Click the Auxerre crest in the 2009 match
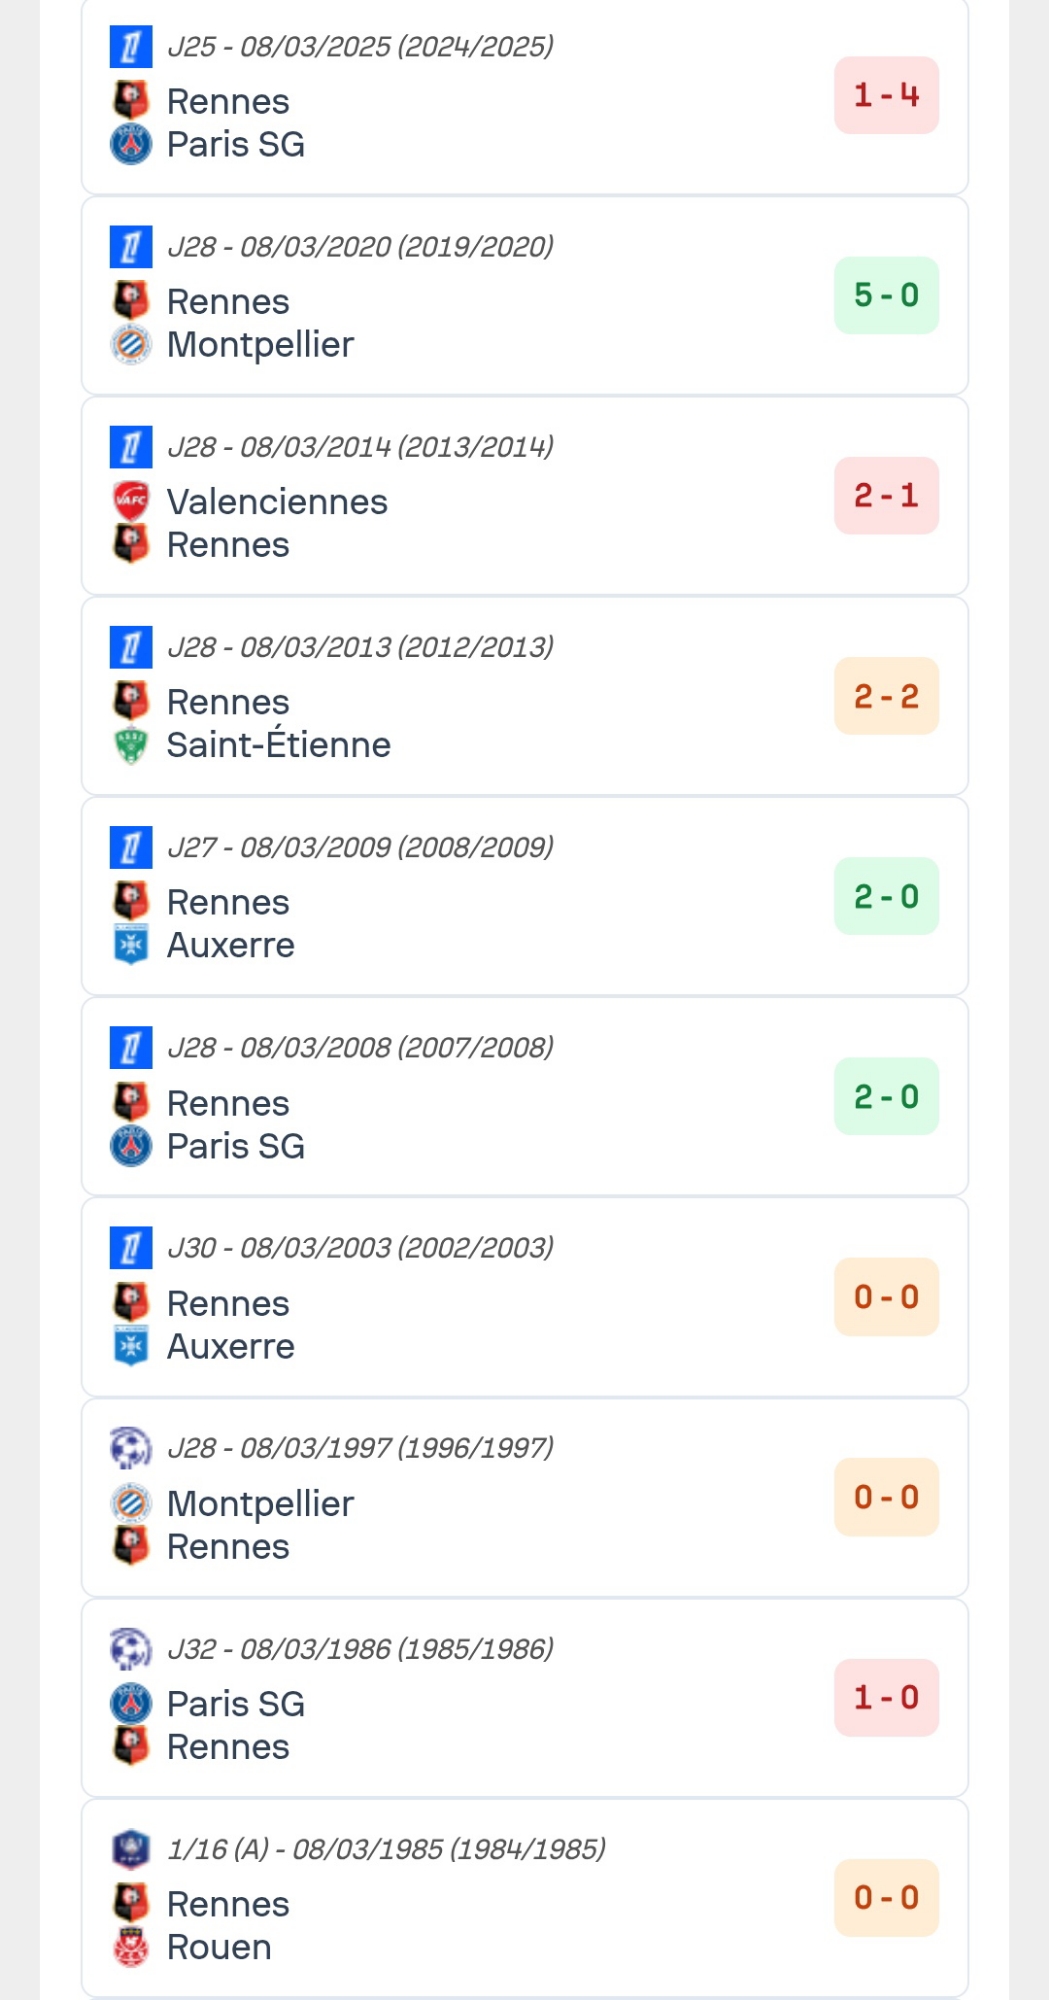Image resolution: width=1049 pixels, height=2000 pixels. click(x=131, y=945)
